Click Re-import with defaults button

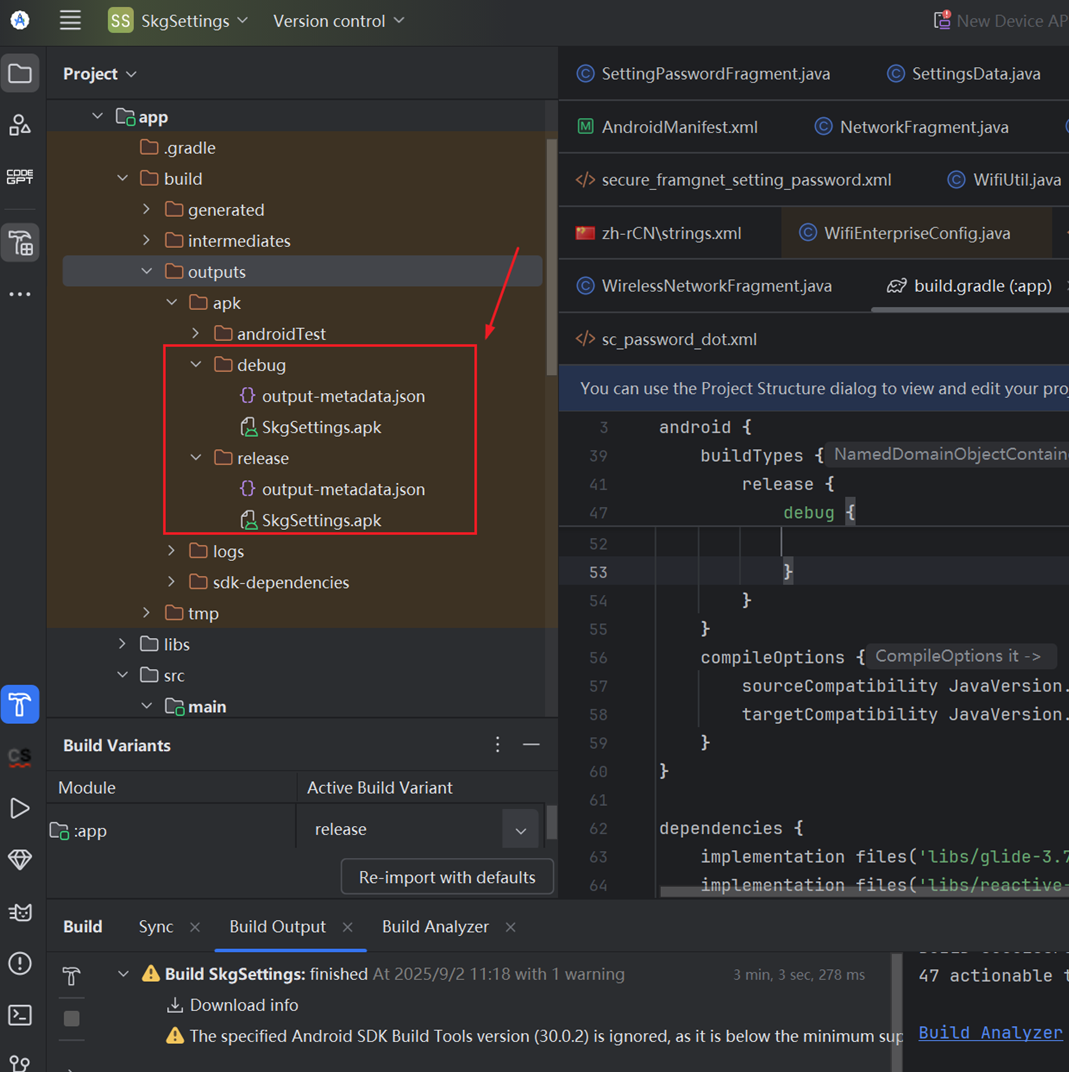pyautogui.click(x=447, y=877)
